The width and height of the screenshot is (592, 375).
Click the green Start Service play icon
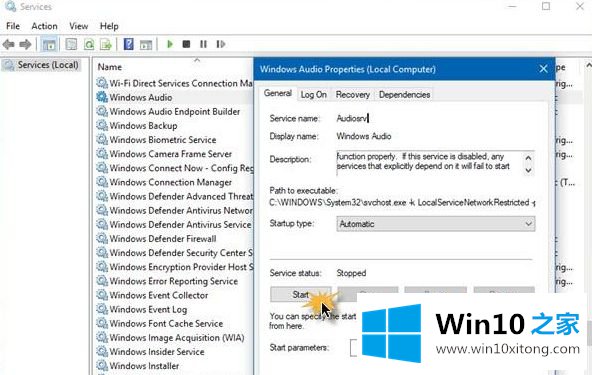tap(170, 45)
